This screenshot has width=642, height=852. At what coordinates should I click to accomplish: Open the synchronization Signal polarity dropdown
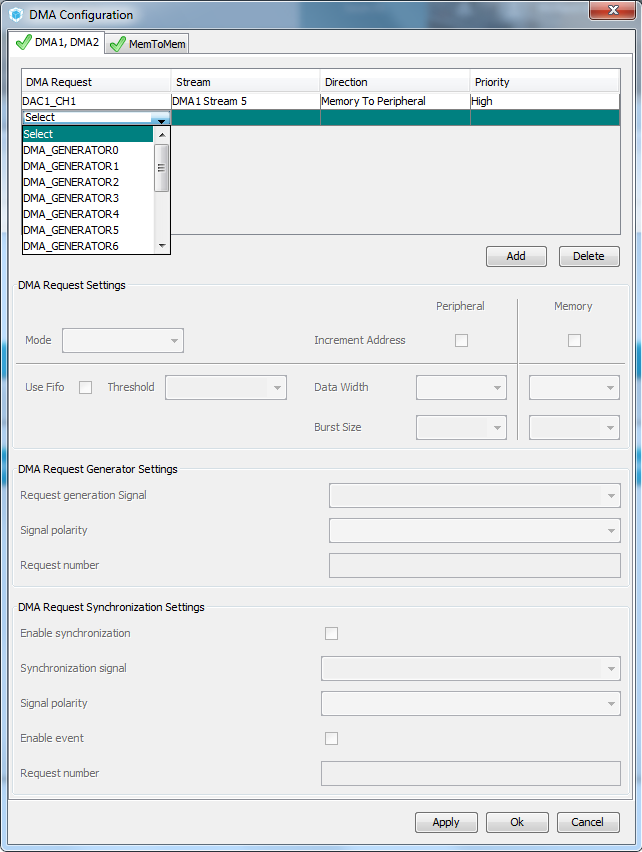471,704
